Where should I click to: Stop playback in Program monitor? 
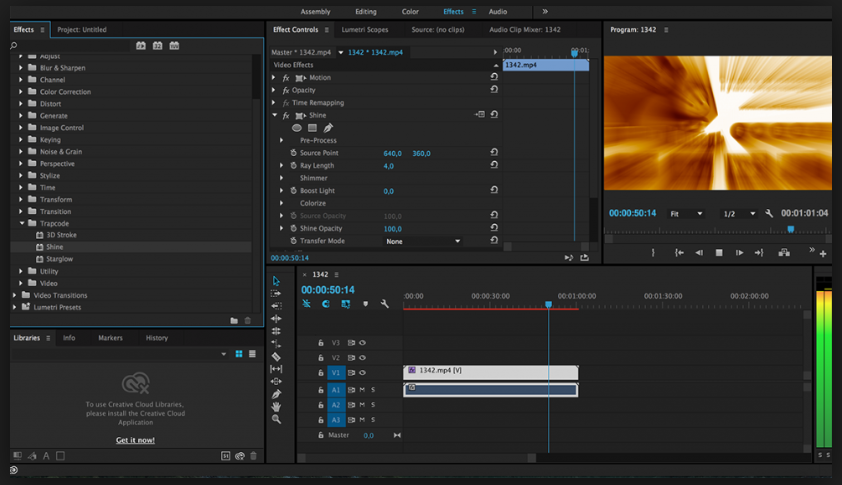point(718,252)
